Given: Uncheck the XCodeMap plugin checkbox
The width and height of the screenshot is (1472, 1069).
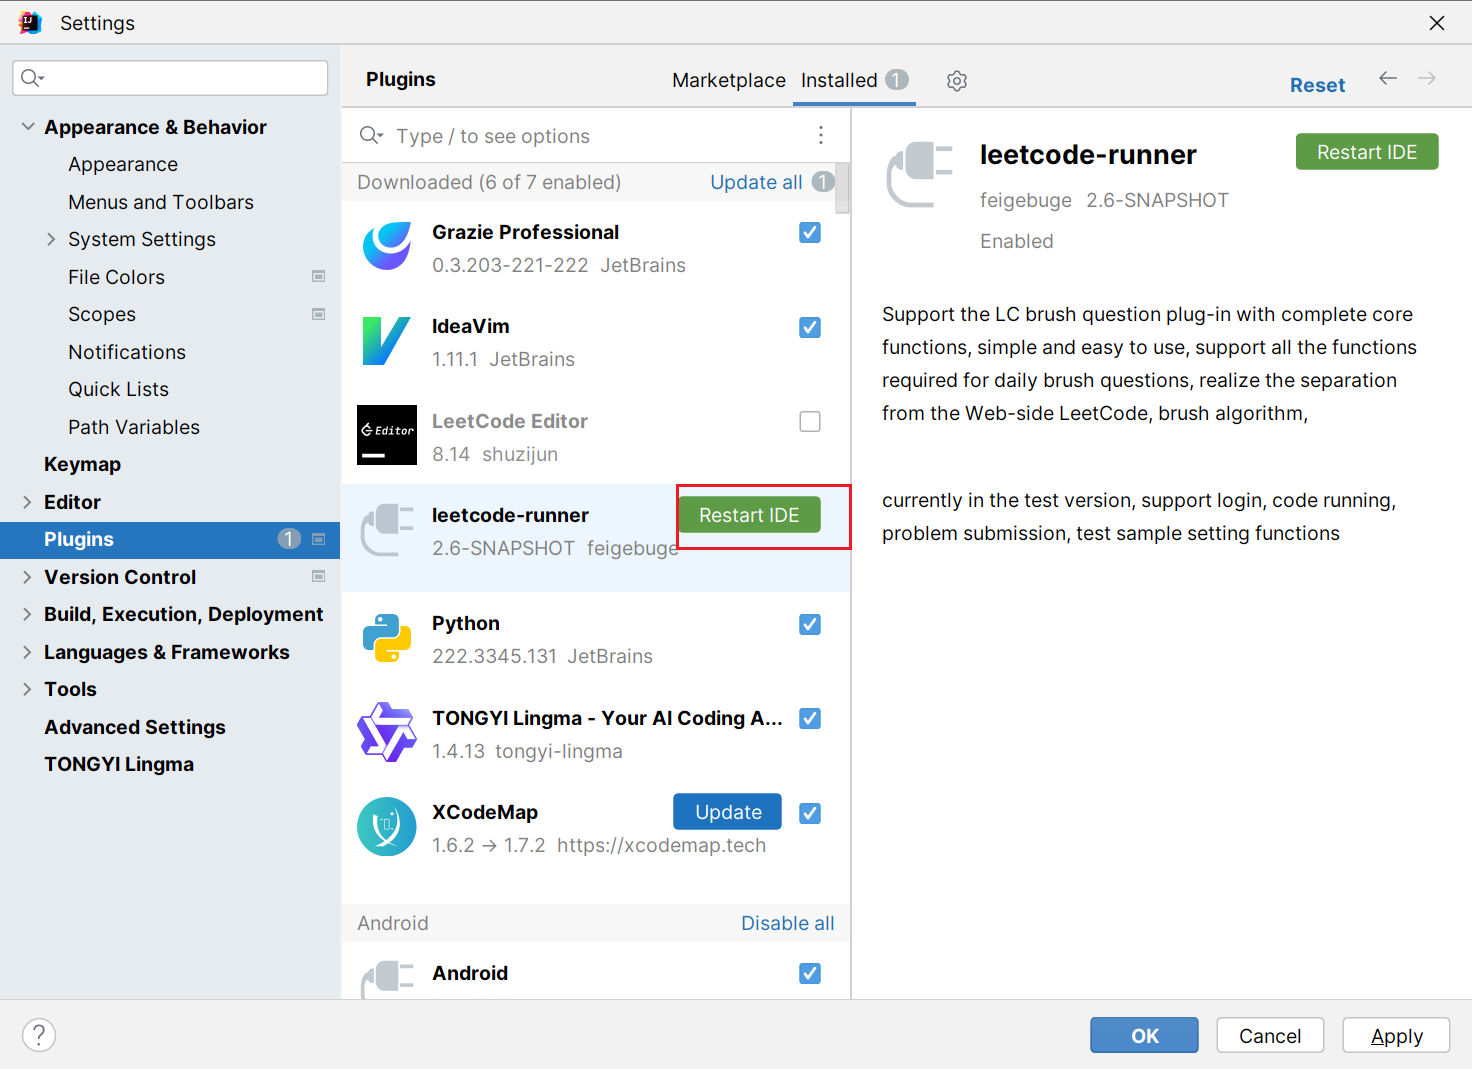Looking at the screenshot, I should [x=810, y=813].
